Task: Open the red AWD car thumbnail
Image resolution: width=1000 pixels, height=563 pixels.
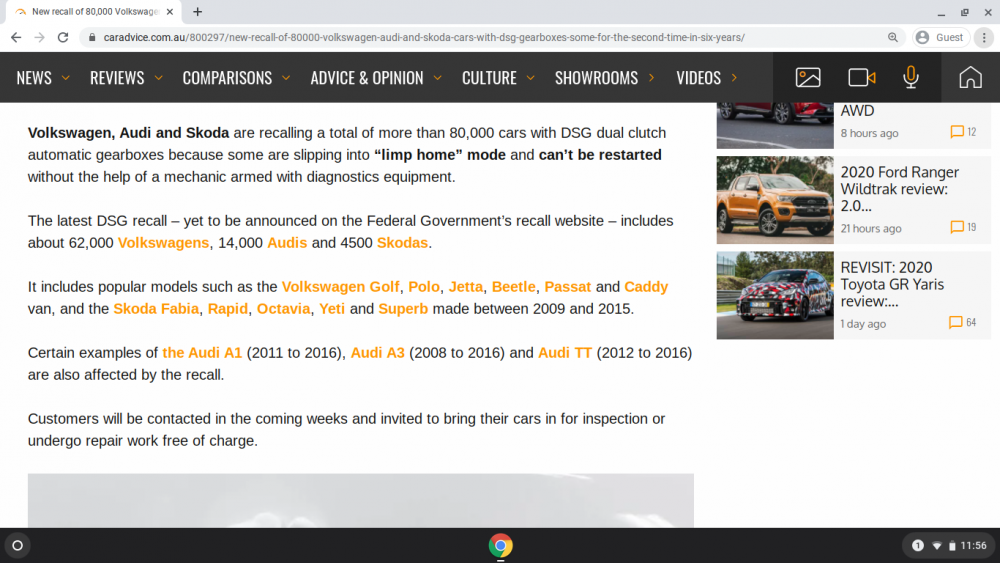Action: [775, 126]
